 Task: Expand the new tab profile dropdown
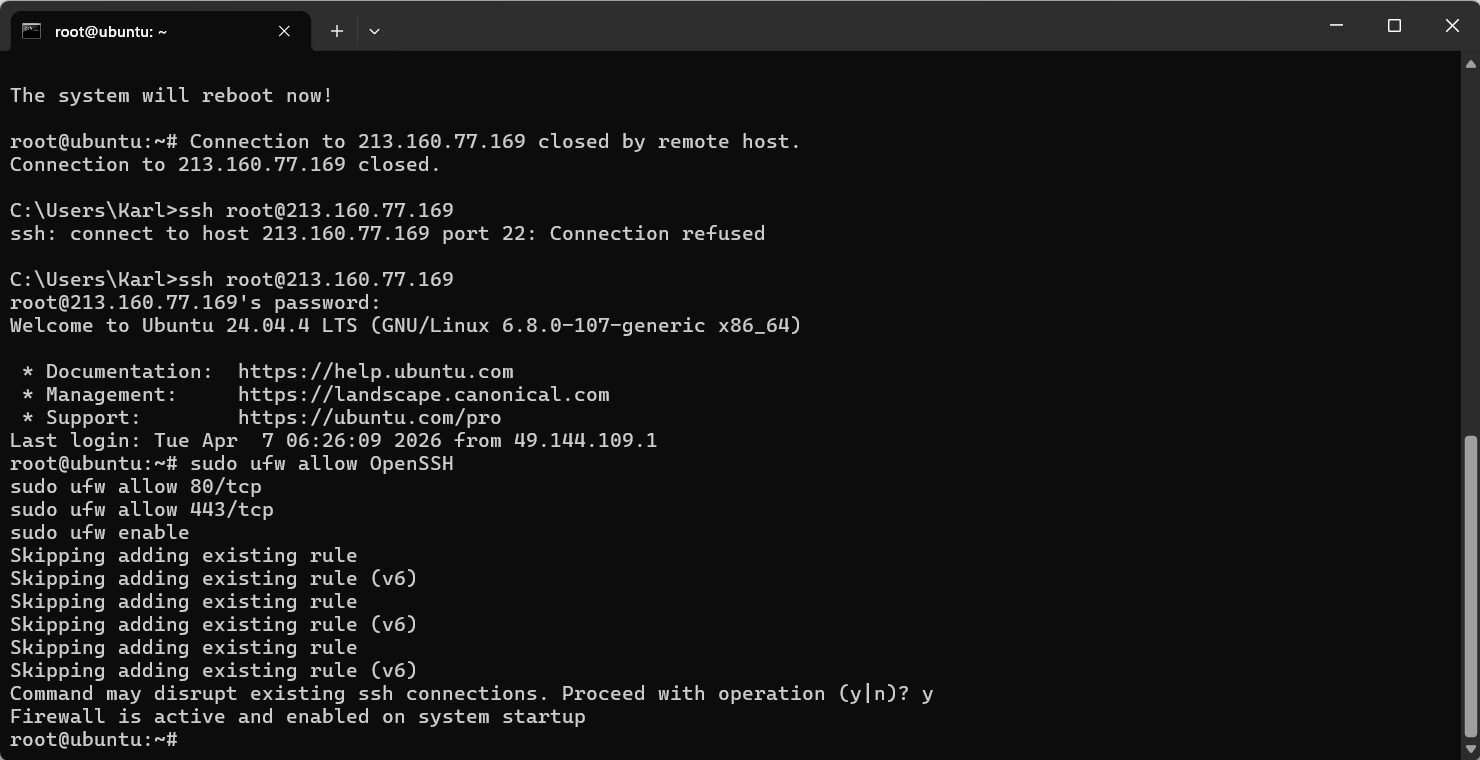[x=374, y=31]
